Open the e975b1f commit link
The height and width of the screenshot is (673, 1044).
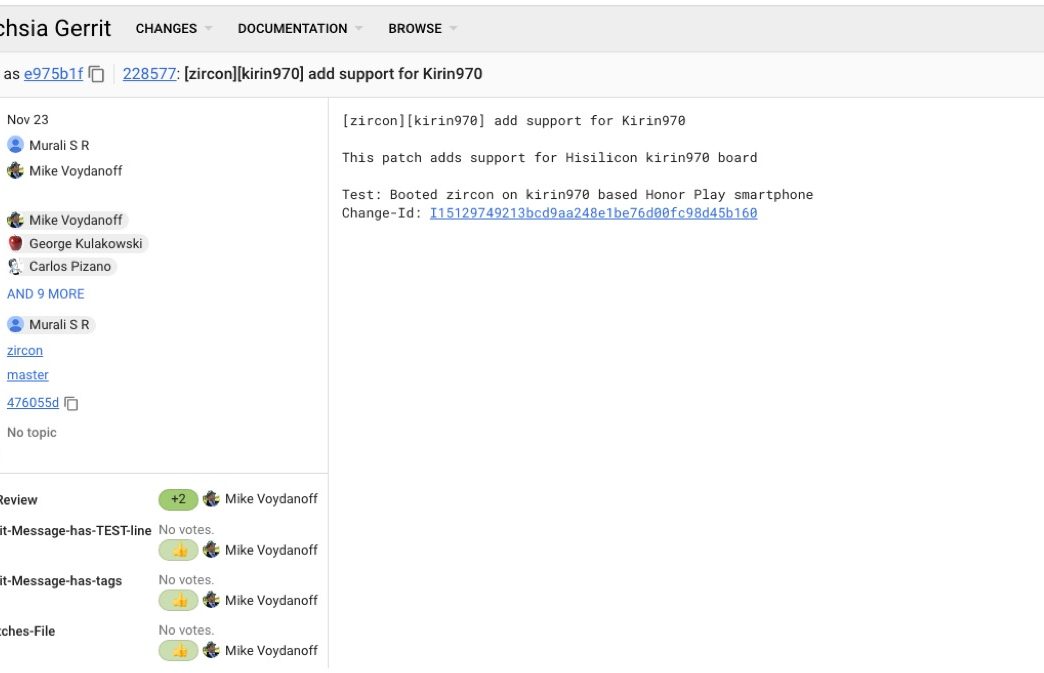coord(54,74)
